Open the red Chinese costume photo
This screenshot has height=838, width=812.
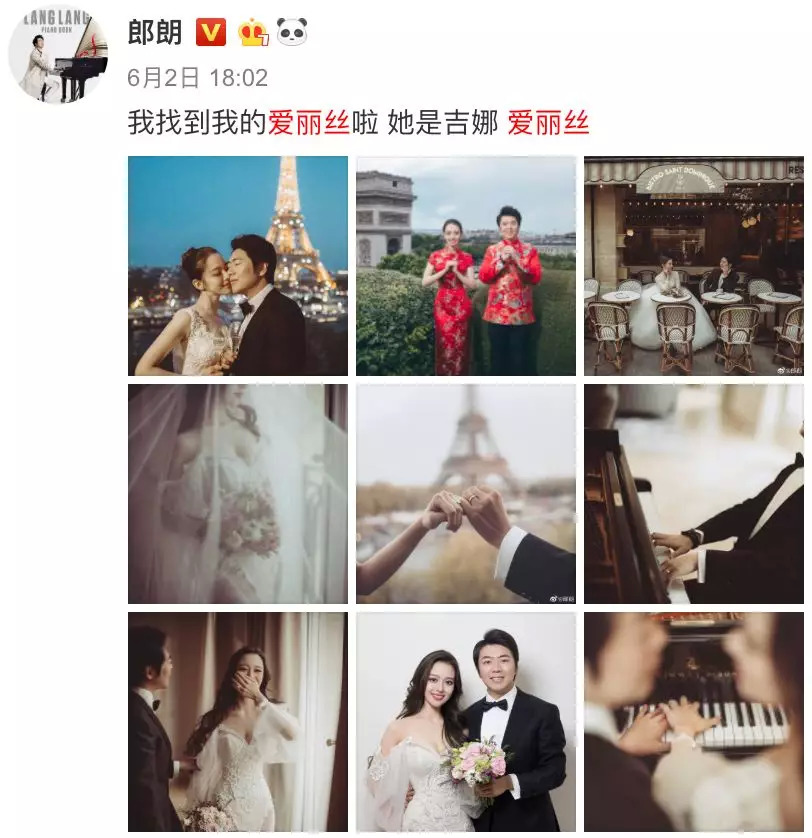tap(466, 266)
